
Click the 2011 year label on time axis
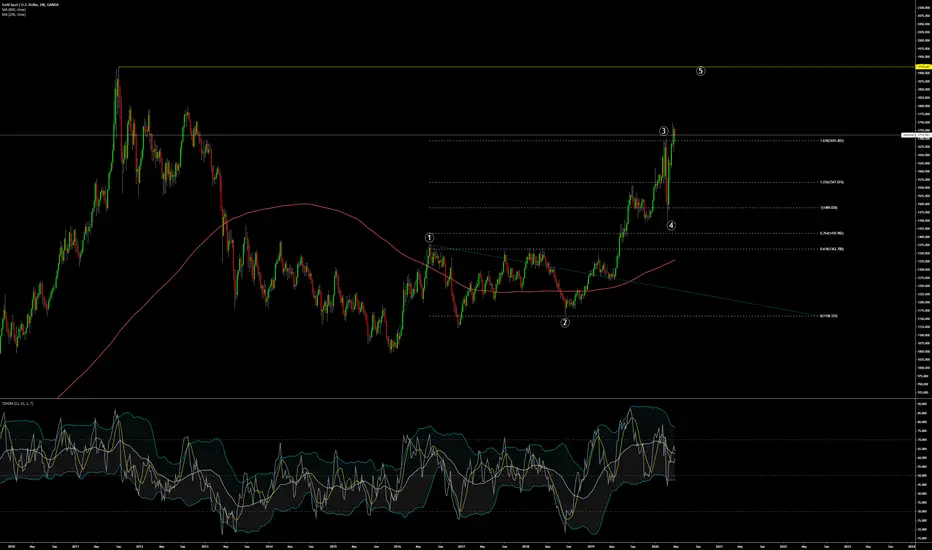75,546
